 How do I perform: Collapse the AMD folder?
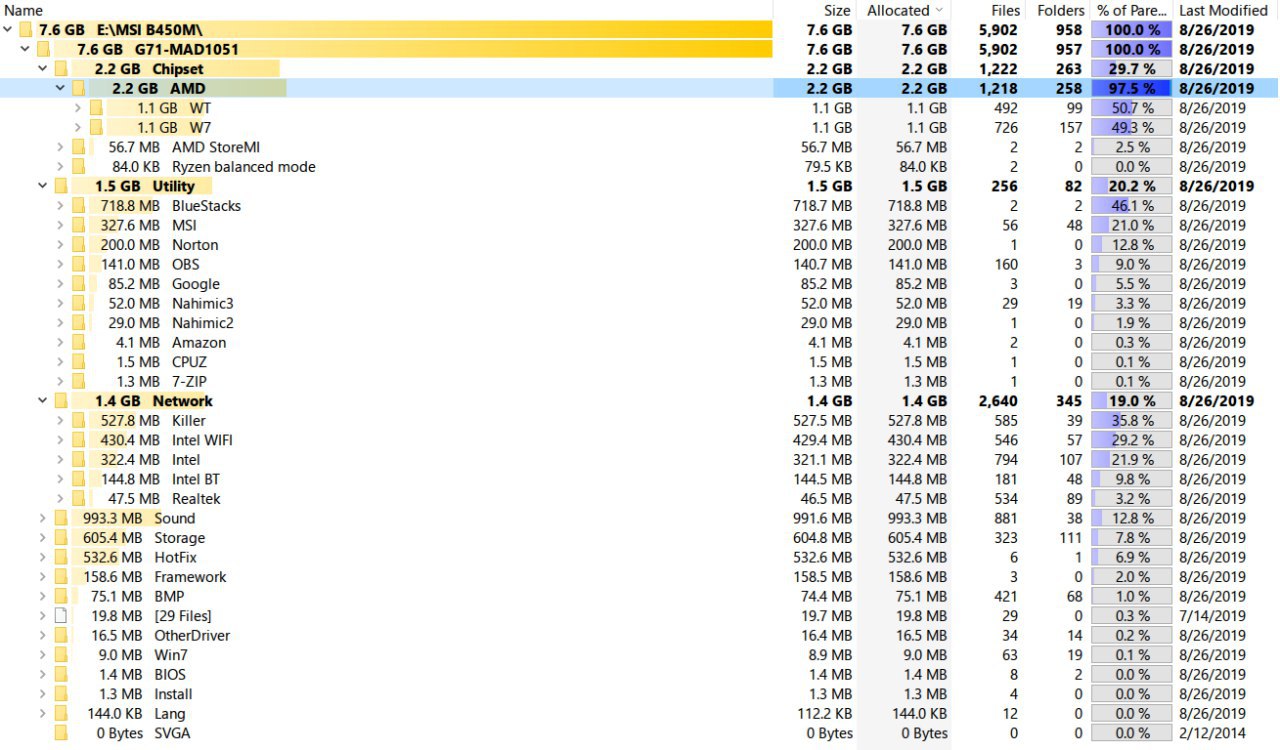click(x=60, y=89)
